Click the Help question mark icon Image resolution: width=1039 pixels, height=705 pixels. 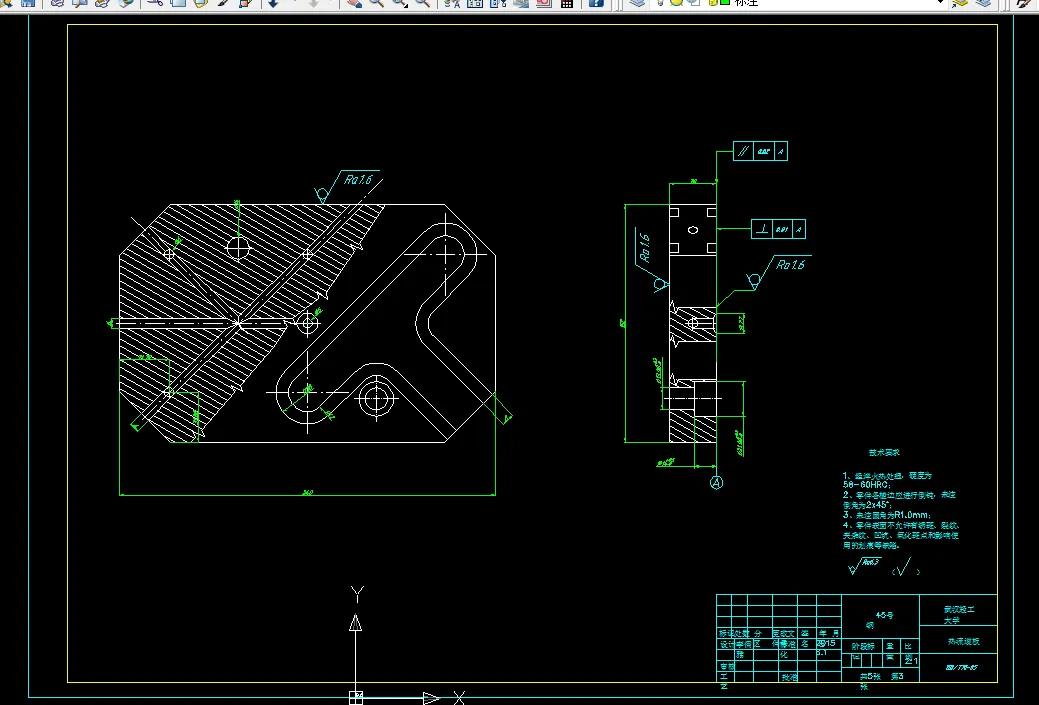pos(596,3)
